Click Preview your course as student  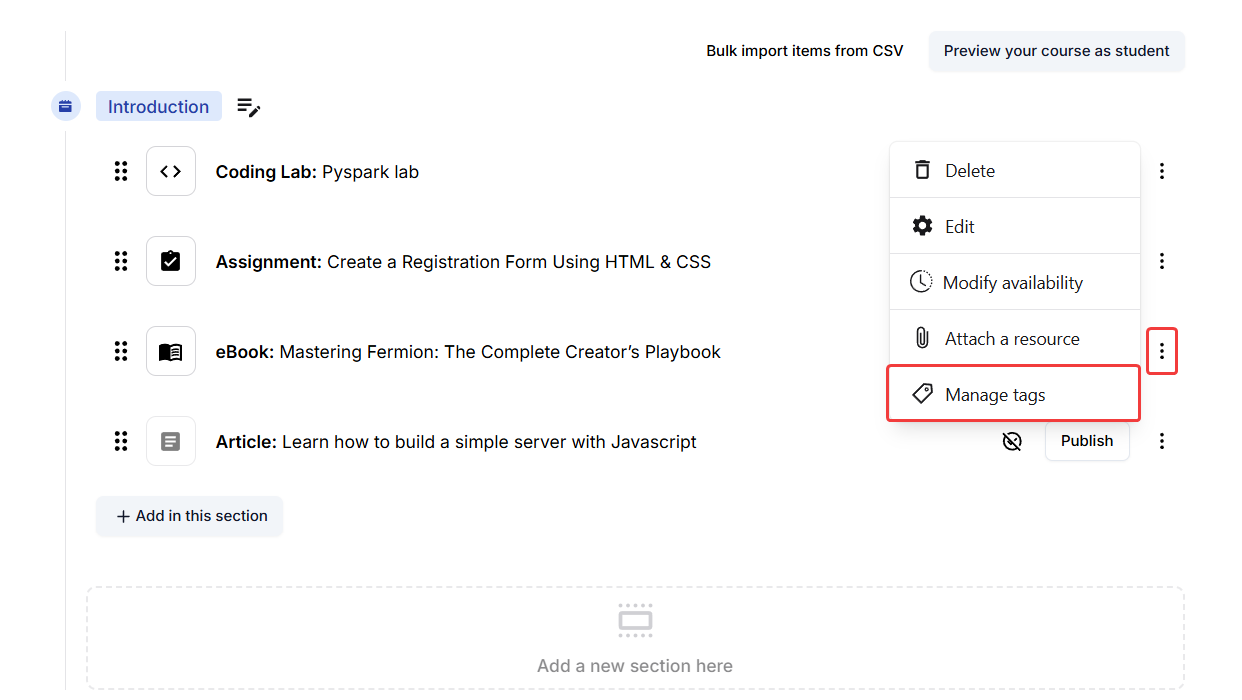pyautogui.click(x=1056, y=51)
